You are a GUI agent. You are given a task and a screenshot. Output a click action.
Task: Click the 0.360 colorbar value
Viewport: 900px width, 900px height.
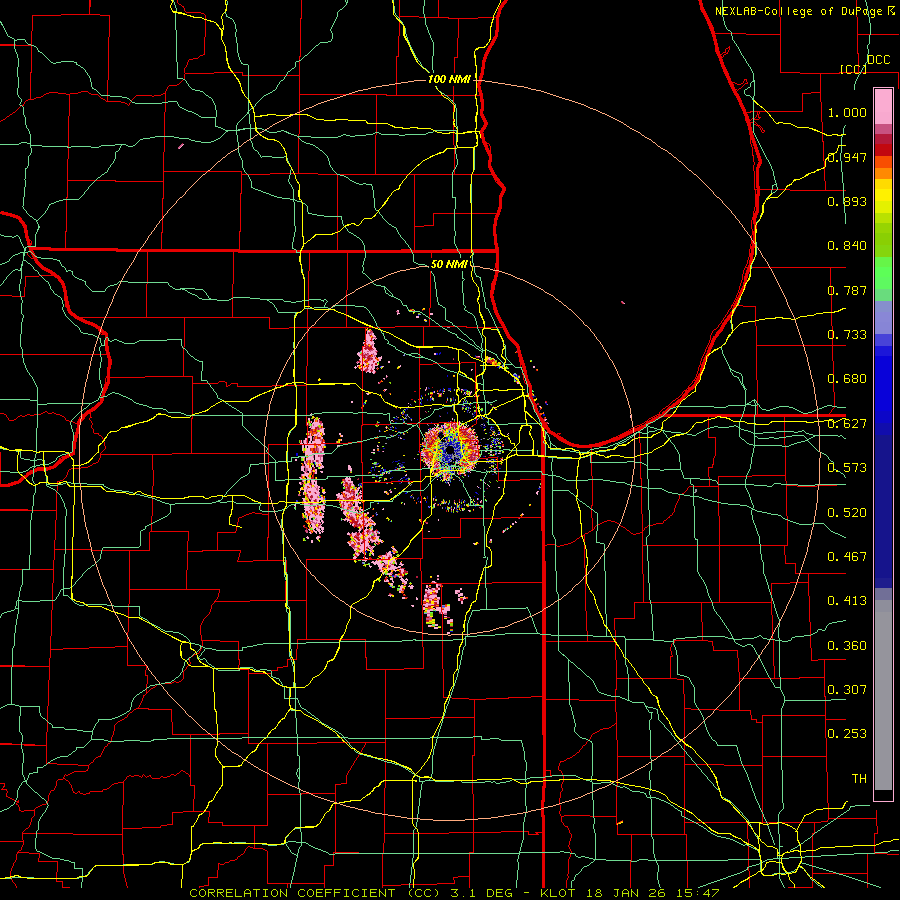point(847,646)
